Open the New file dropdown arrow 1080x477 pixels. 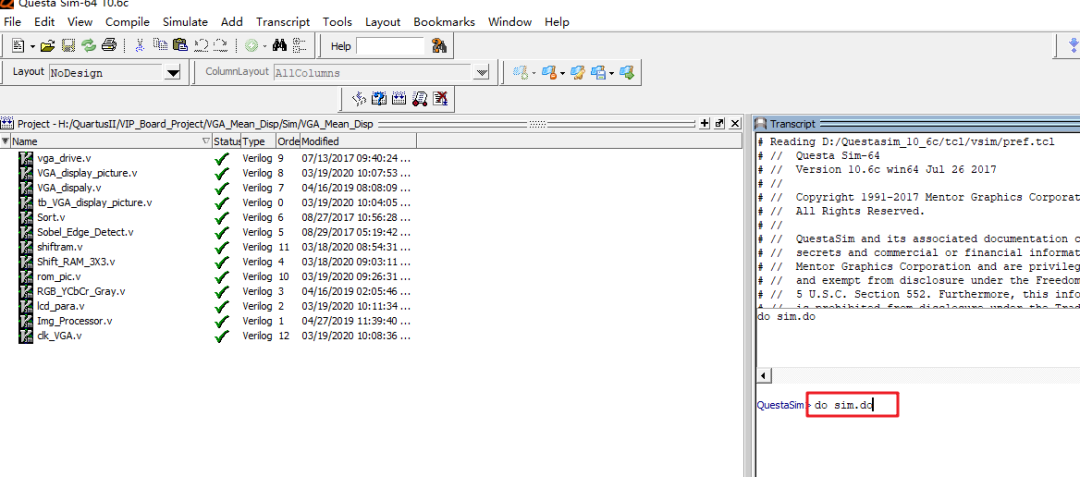click(x=32, y=47)
